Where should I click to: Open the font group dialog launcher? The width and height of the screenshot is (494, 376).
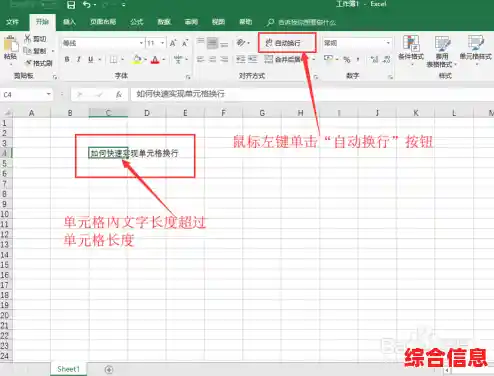tap(188, 77)
